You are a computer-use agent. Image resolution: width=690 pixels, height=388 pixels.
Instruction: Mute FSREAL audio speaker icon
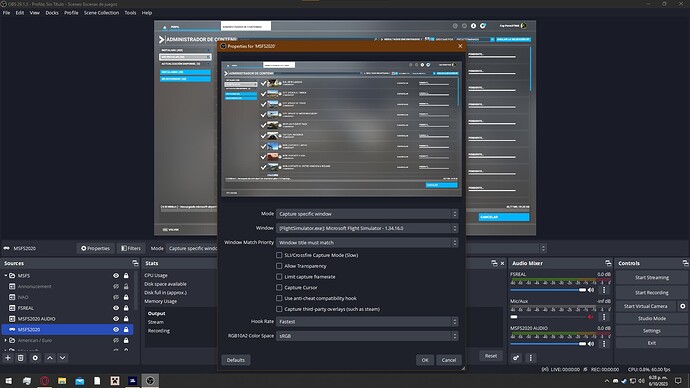tap(591, 290)
